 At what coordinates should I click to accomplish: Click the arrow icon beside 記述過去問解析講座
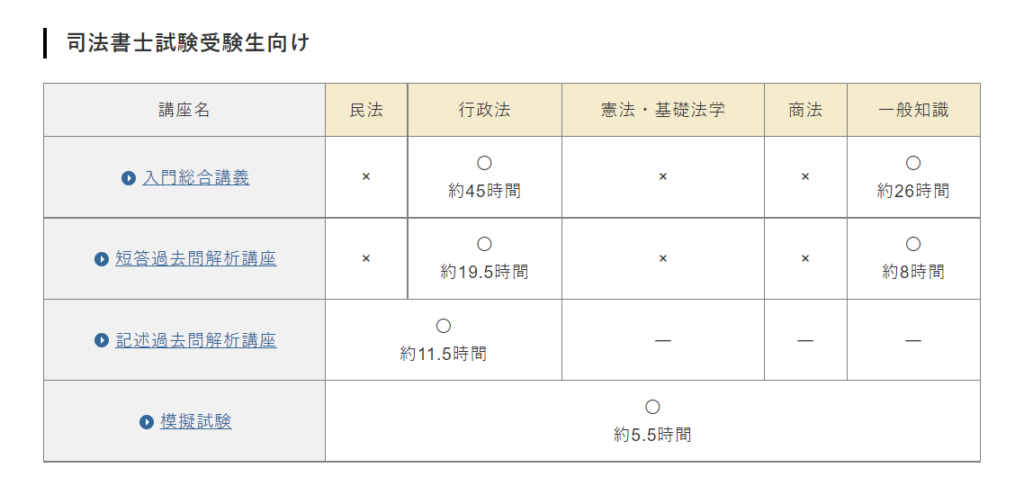tap(101, 340)
